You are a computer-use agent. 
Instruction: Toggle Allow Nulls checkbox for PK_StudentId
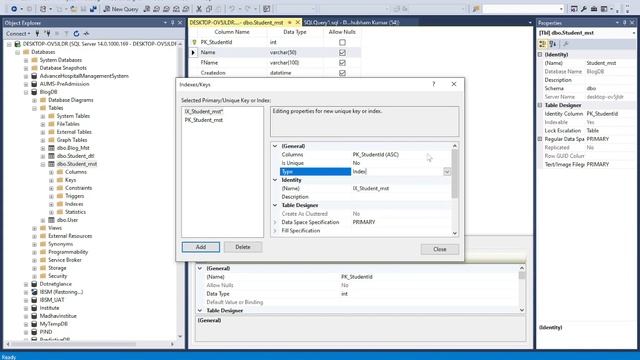point(342,42)
